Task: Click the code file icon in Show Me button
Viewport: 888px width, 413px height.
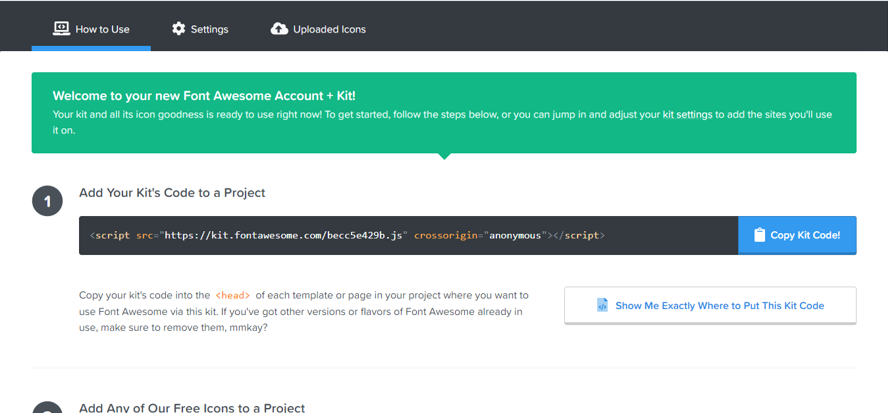Action: point(602,305)
